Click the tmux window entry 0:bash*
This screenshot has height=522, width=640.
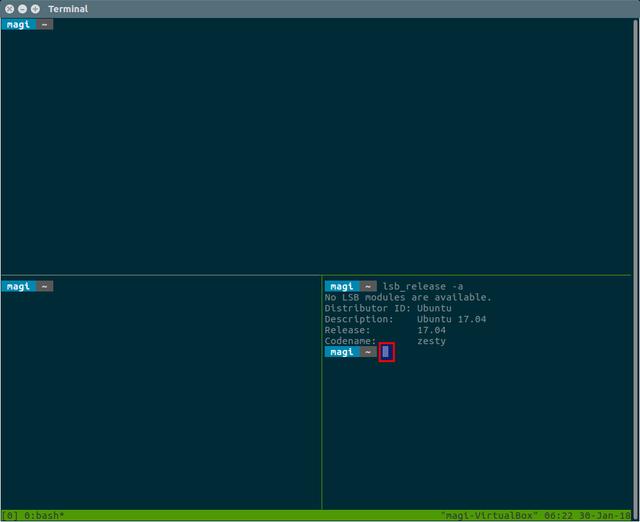44,515
